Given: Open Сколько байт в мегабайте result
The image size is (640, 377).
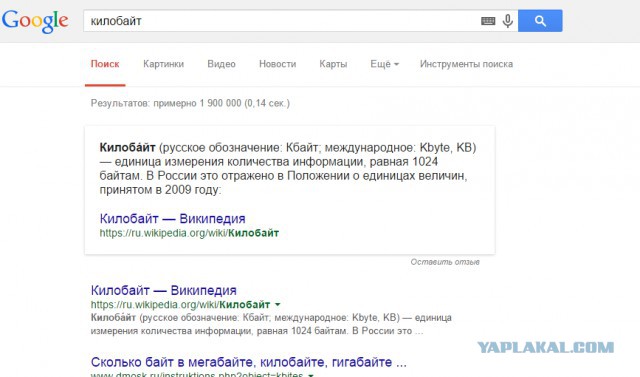Looking at the screenshot, I should coord(249,362).
